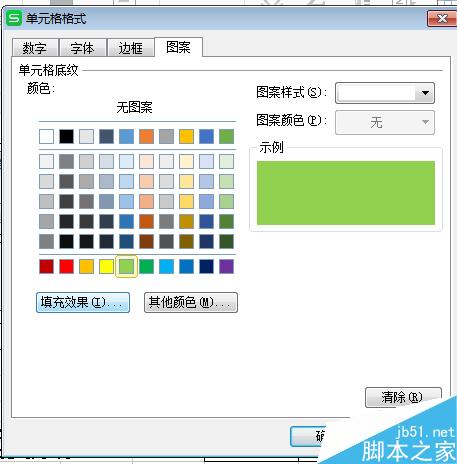Pick the light blue top-row swatch
Screen dimensions: 457x464
pos(126,136)
